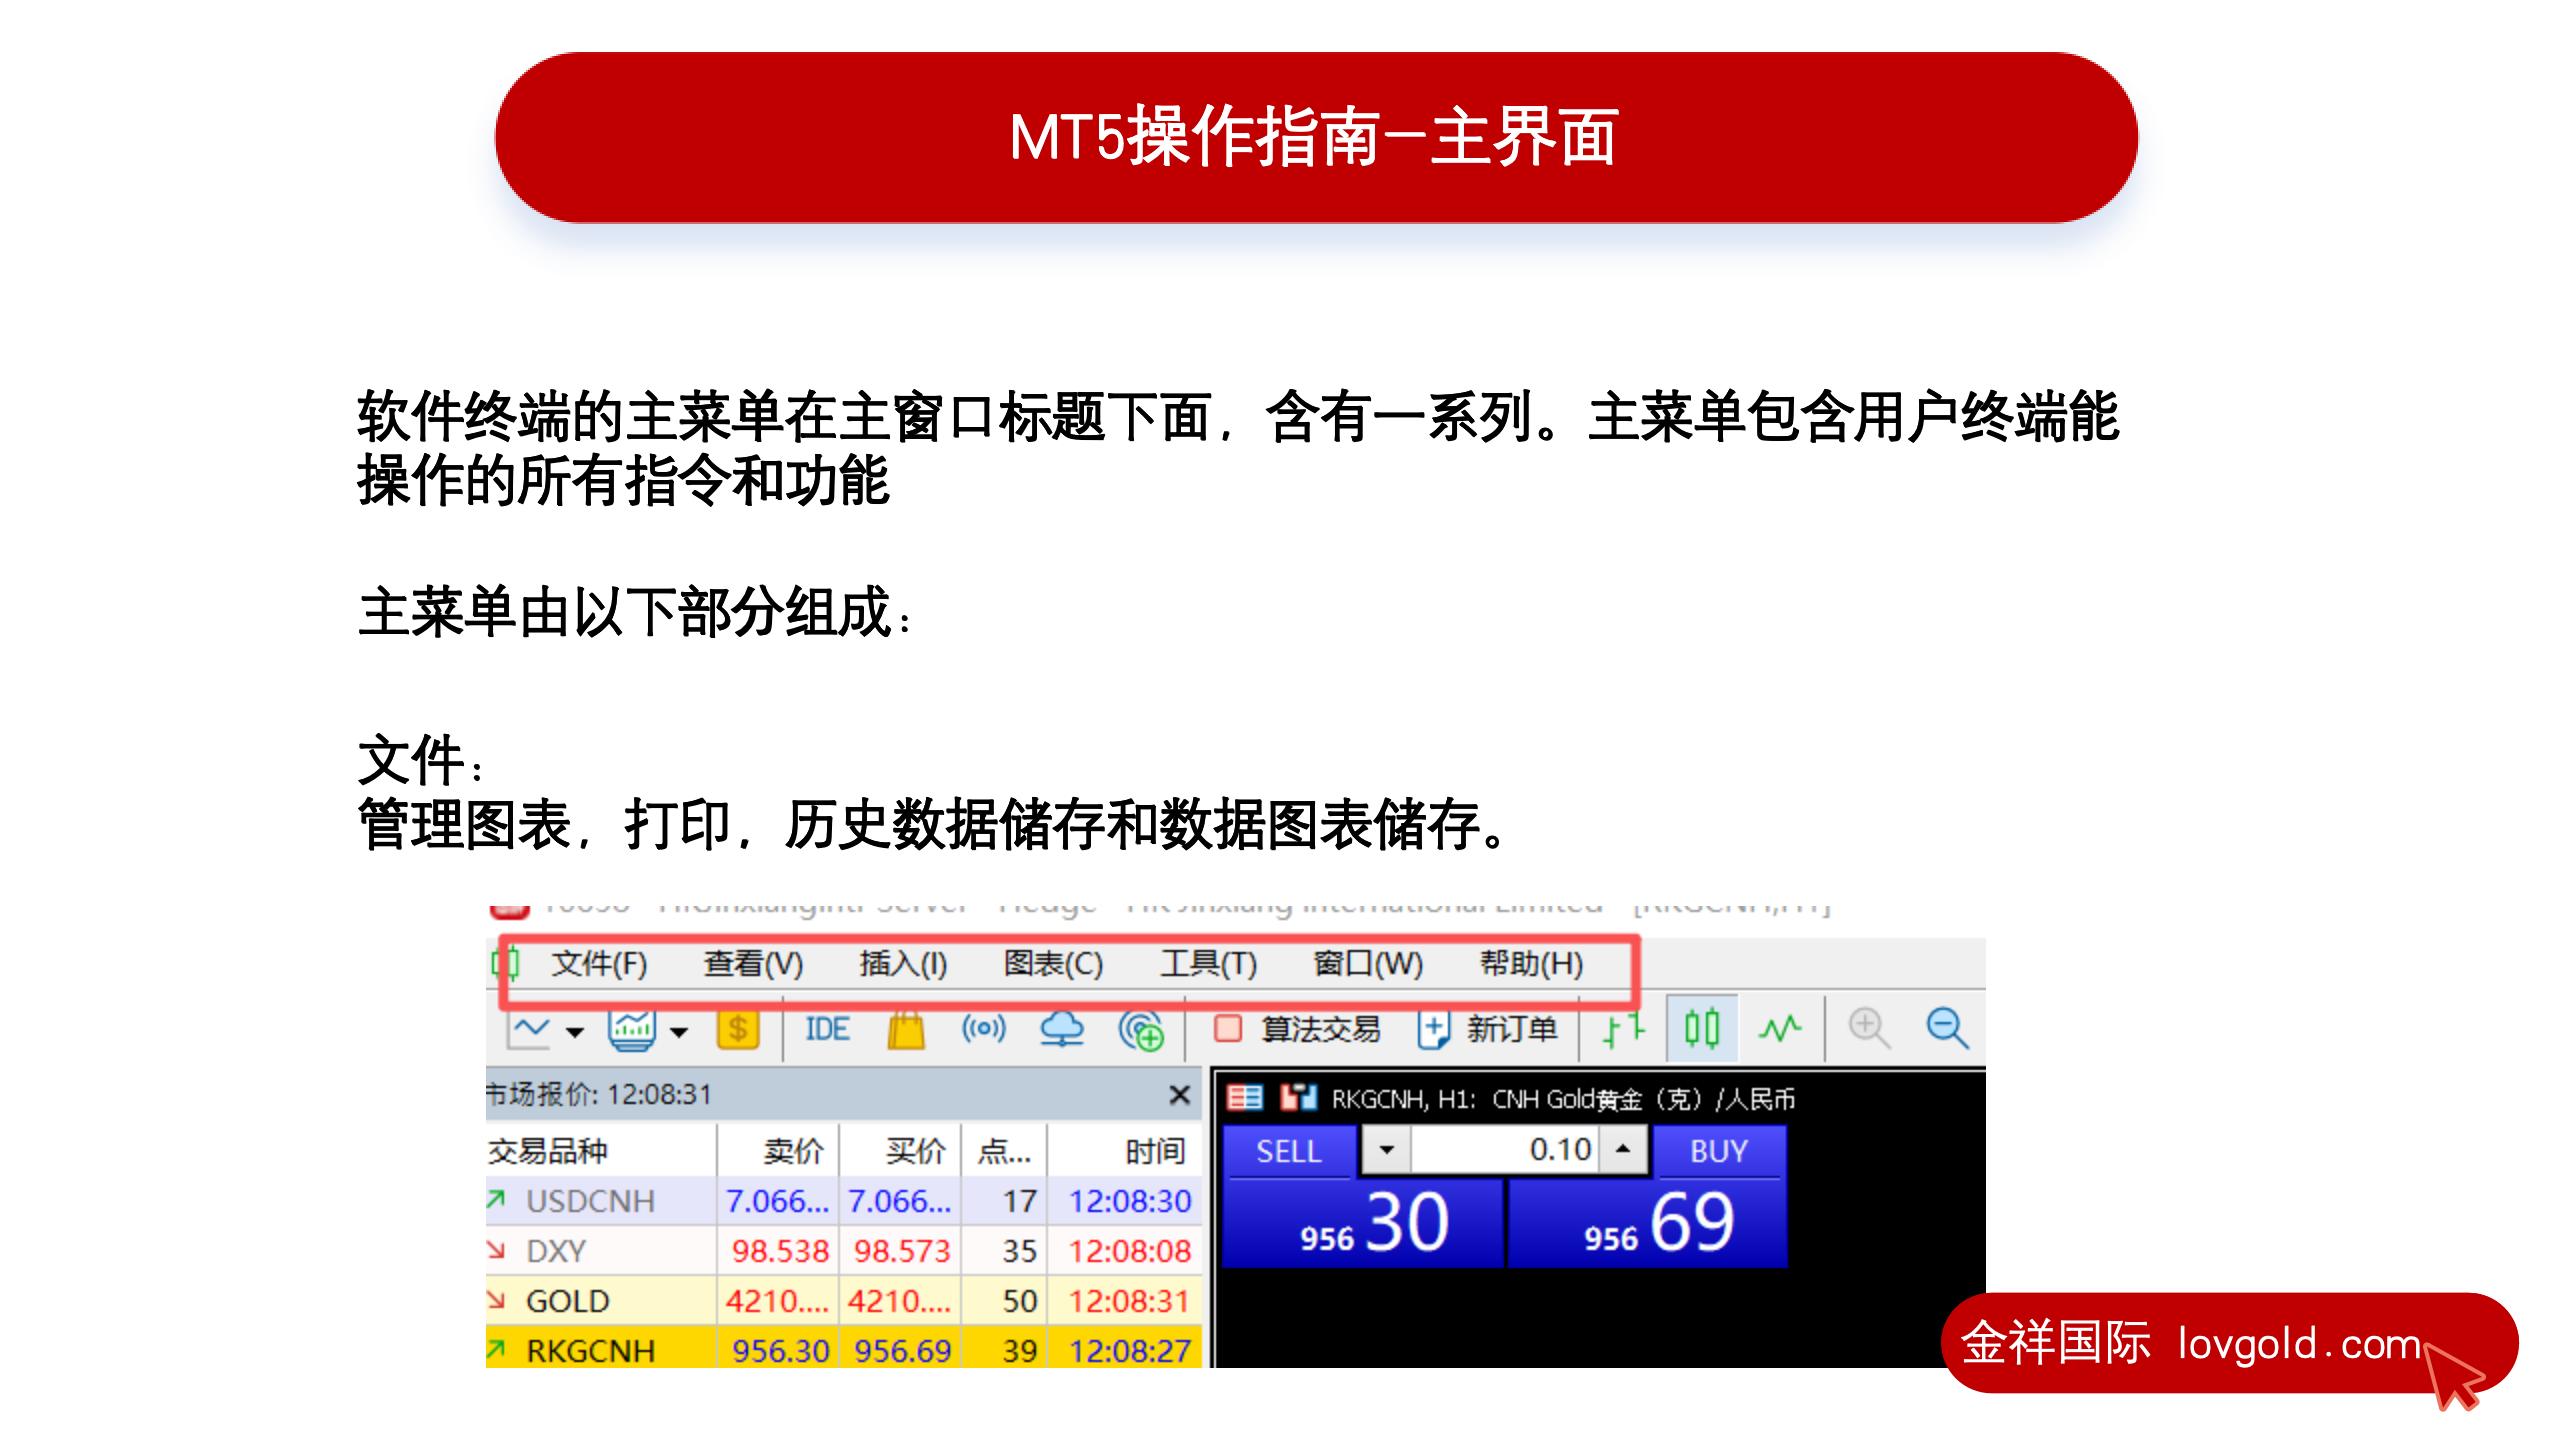The image size is (2560, 1440).
Task: Expand the indicators list dropdown arrow
Action: tap(679, 1032)
